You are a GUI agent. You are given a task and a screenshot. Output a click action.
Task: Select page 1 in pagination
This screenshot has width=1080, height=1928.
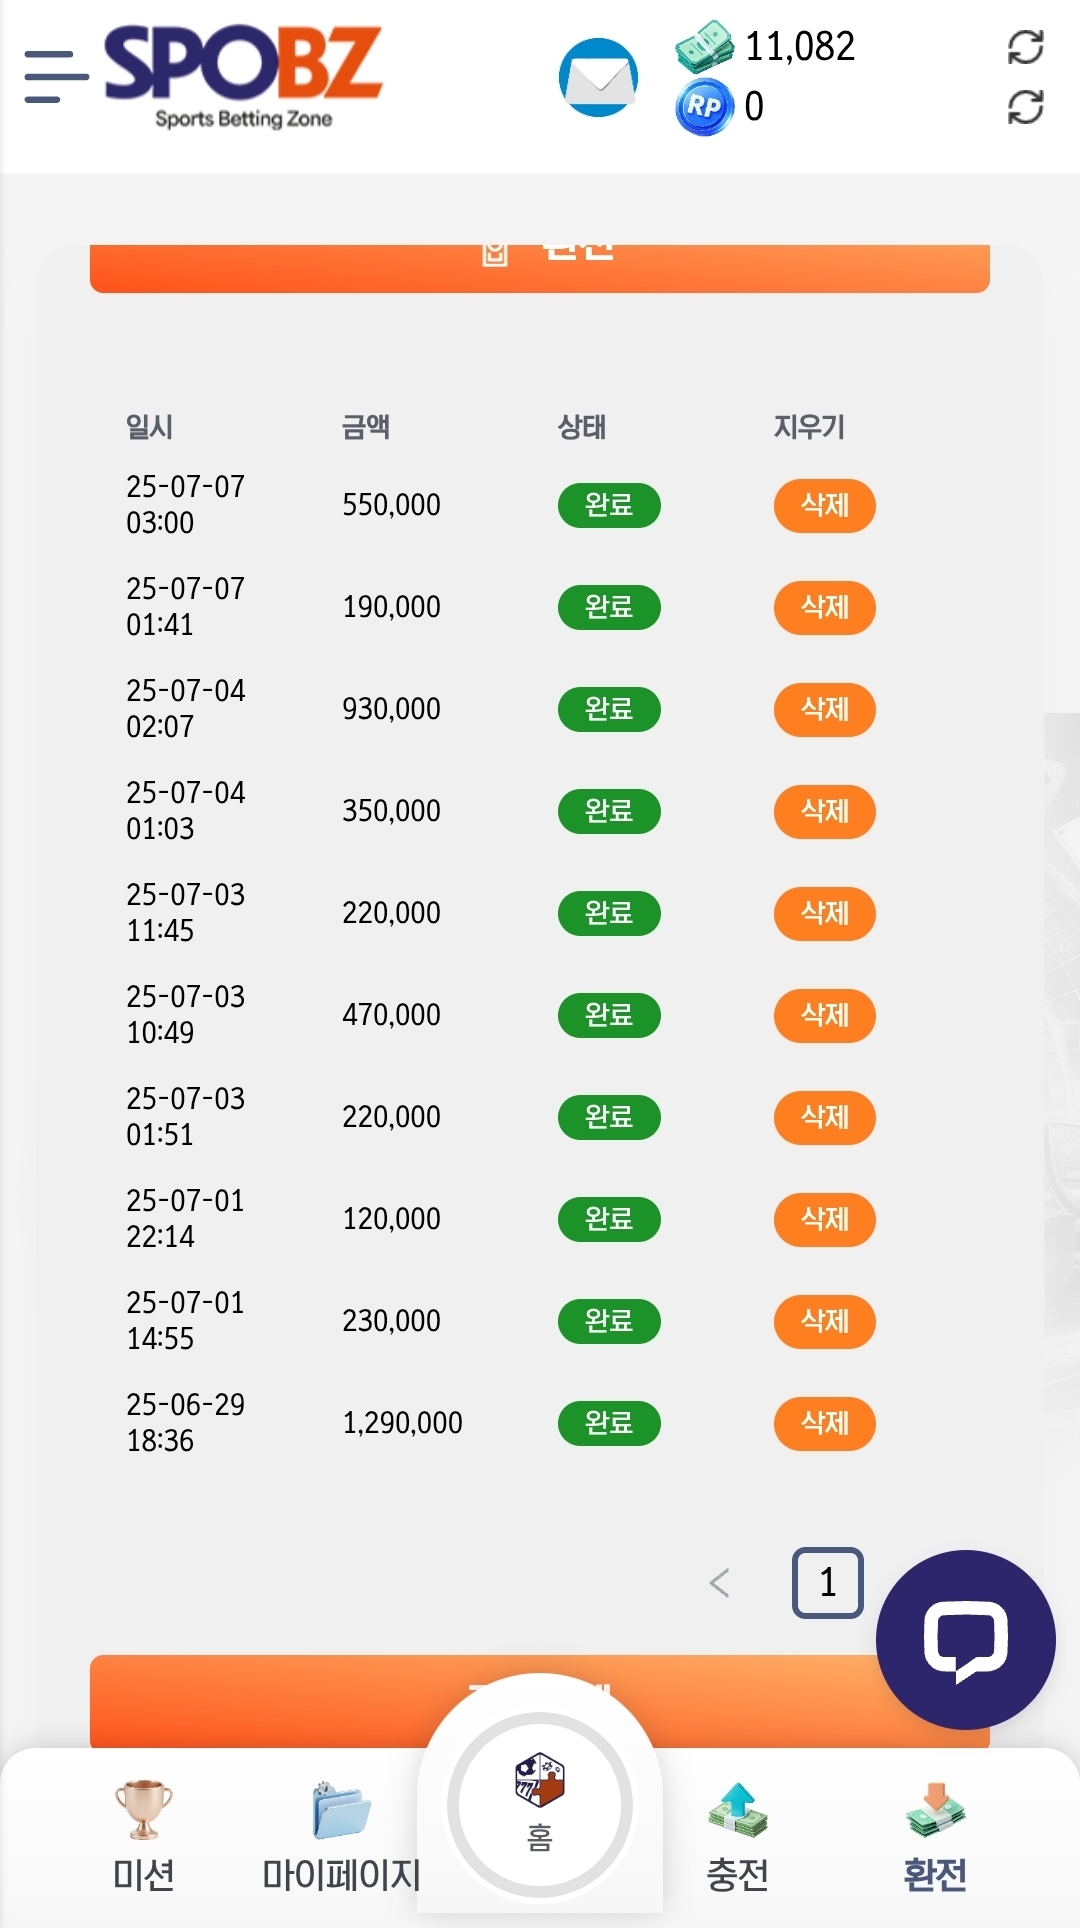[827, 1583]
